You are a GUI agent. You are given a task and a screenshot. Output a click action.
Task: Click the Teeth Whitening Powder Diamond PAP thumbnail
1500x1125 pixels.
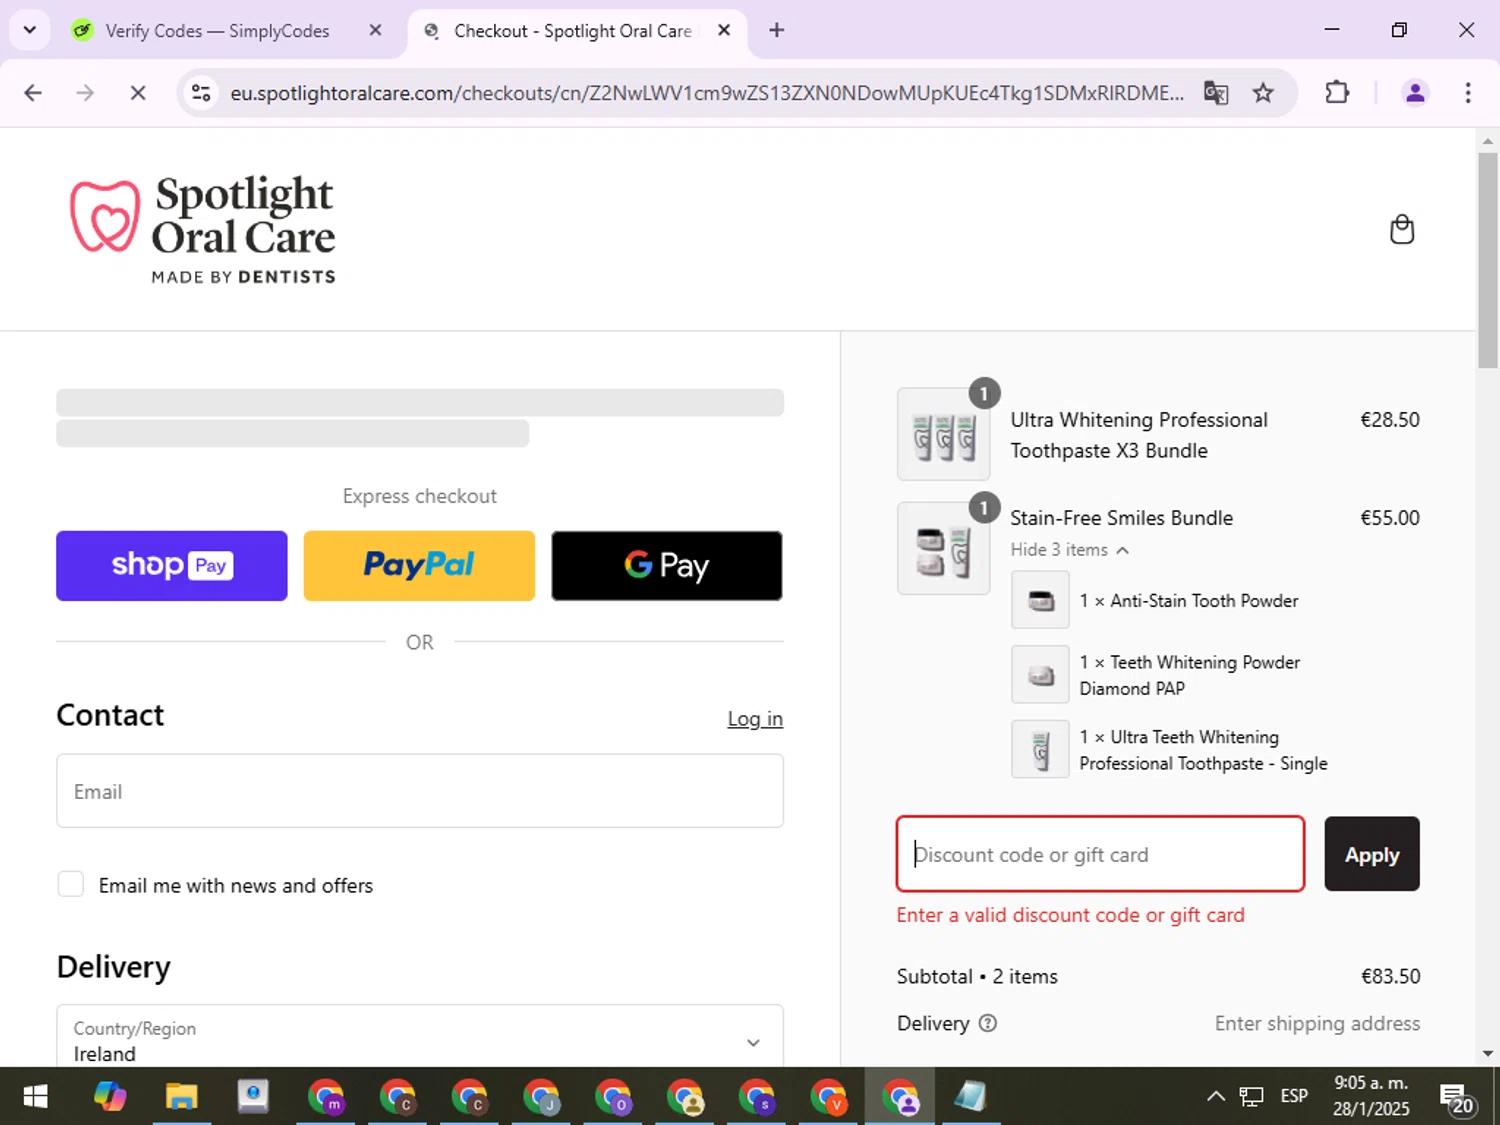point(1040,675)
